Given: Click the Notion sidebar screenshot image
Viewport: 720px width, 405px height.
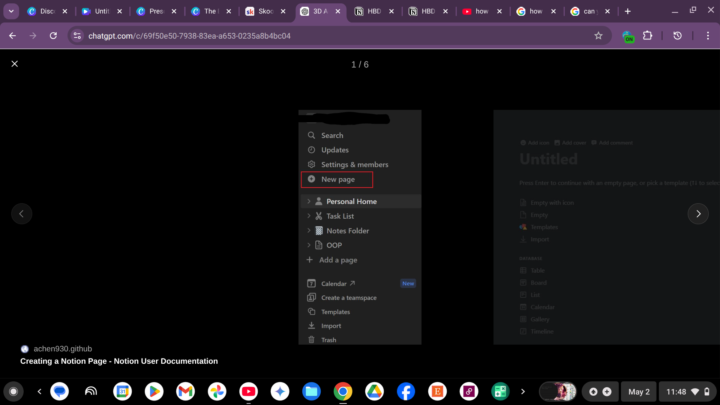Looking at the screenshot, I should click(x=360, y=227).
